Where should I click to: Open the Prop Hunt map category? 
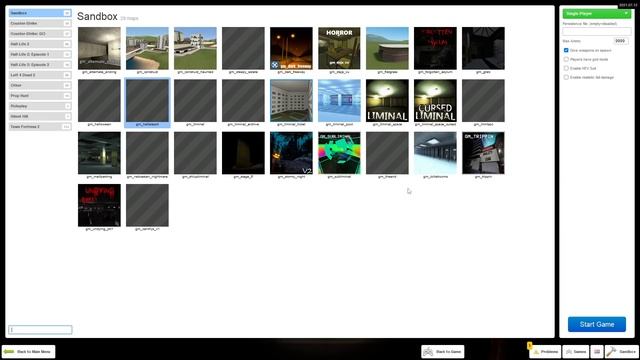point(40,96)
